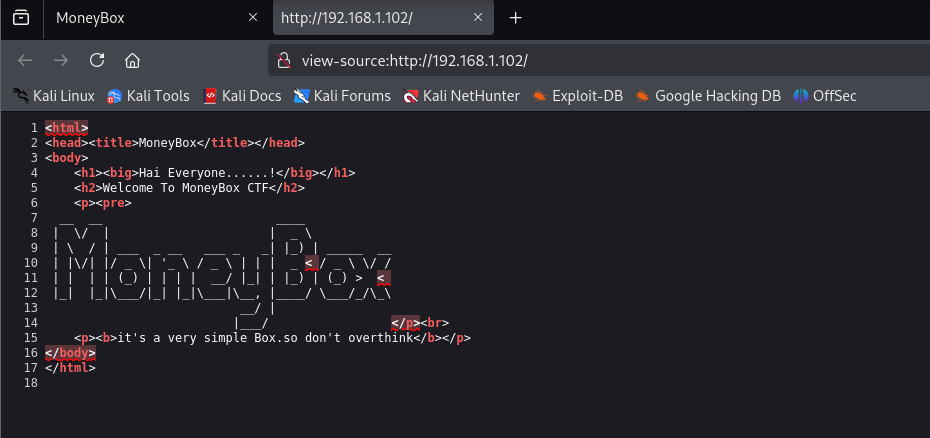Click the Firefox View icon in tab bar
This screenshot has height=438, width=930.
pos(21,18)
